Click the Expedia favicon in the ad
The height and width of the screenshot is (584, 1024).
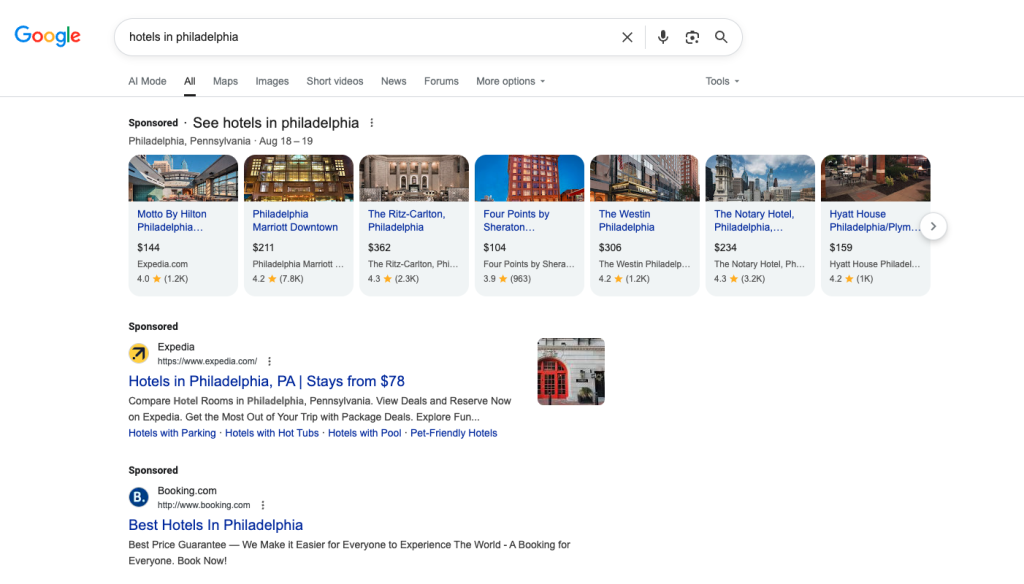pyautogui.click(x=138, y=353)
